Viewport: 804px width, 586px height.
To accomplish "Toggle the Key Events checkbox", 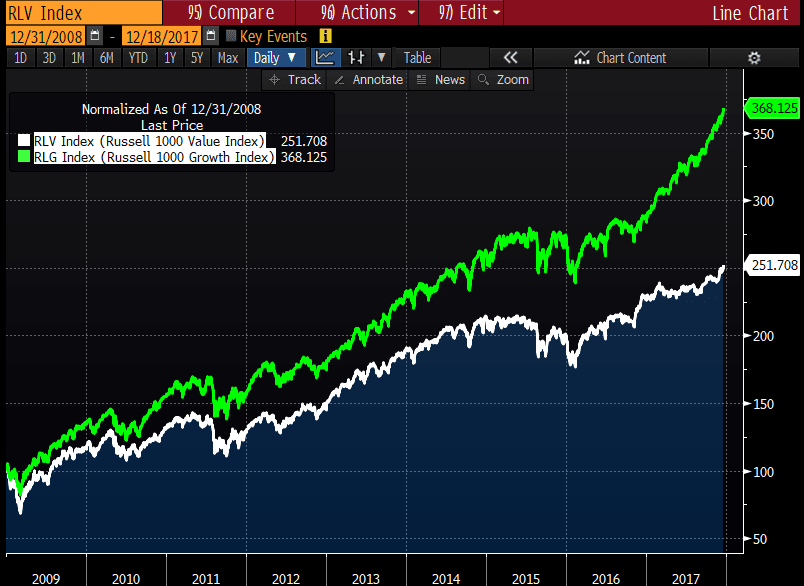I will coord(231,37).
